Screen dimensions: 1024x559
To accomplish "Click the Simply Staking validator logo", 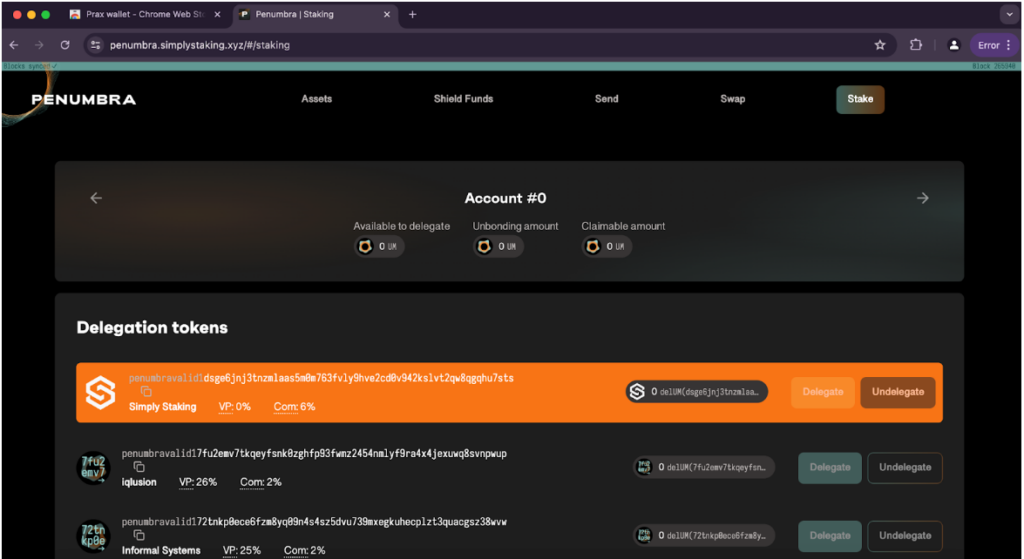I will [x=99, y=392].
